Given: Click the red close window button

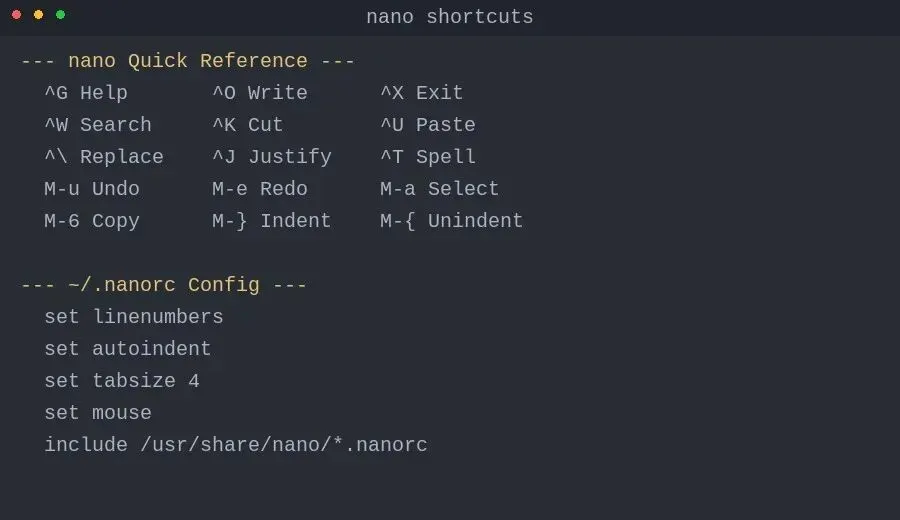Looking at the screenshot, I should (17, 15).
